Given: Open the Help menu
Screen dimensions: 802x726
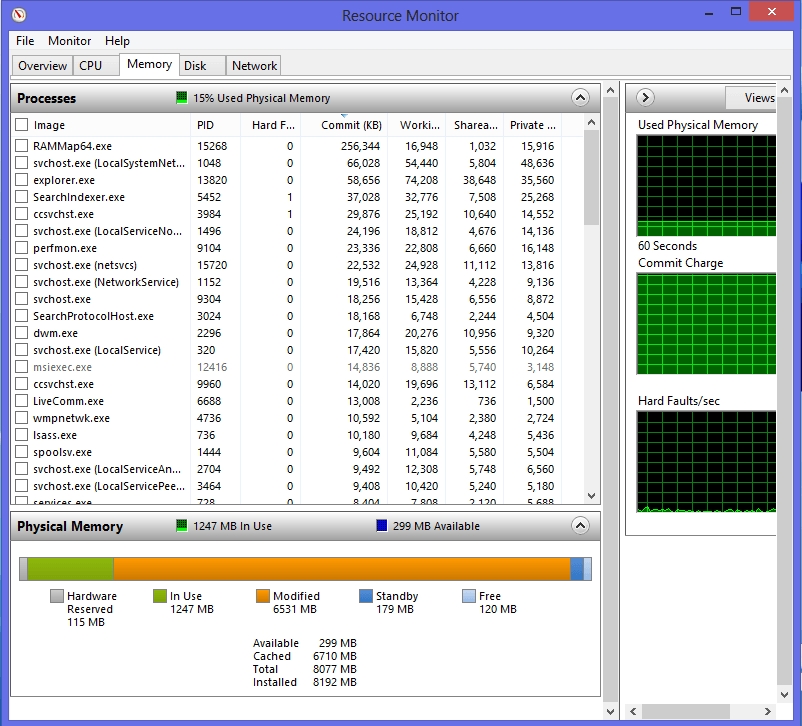Looking at the screenshot, I should 117,41.
